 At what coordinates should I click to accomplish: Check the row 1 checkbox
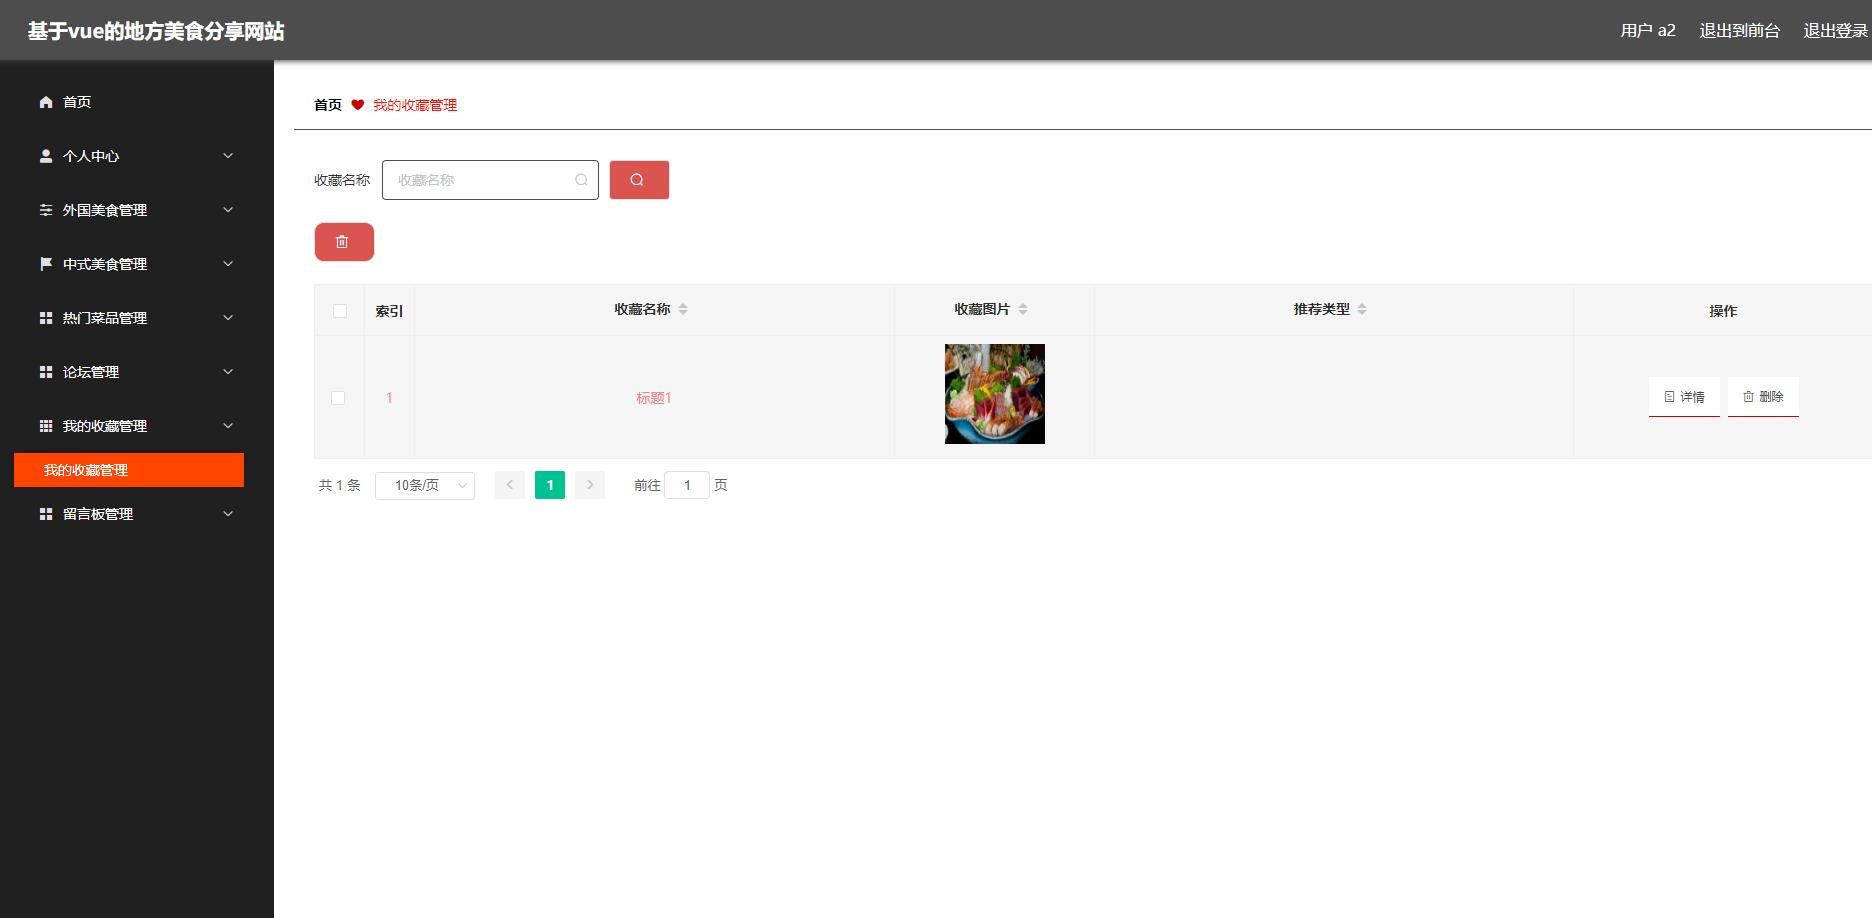338,398
